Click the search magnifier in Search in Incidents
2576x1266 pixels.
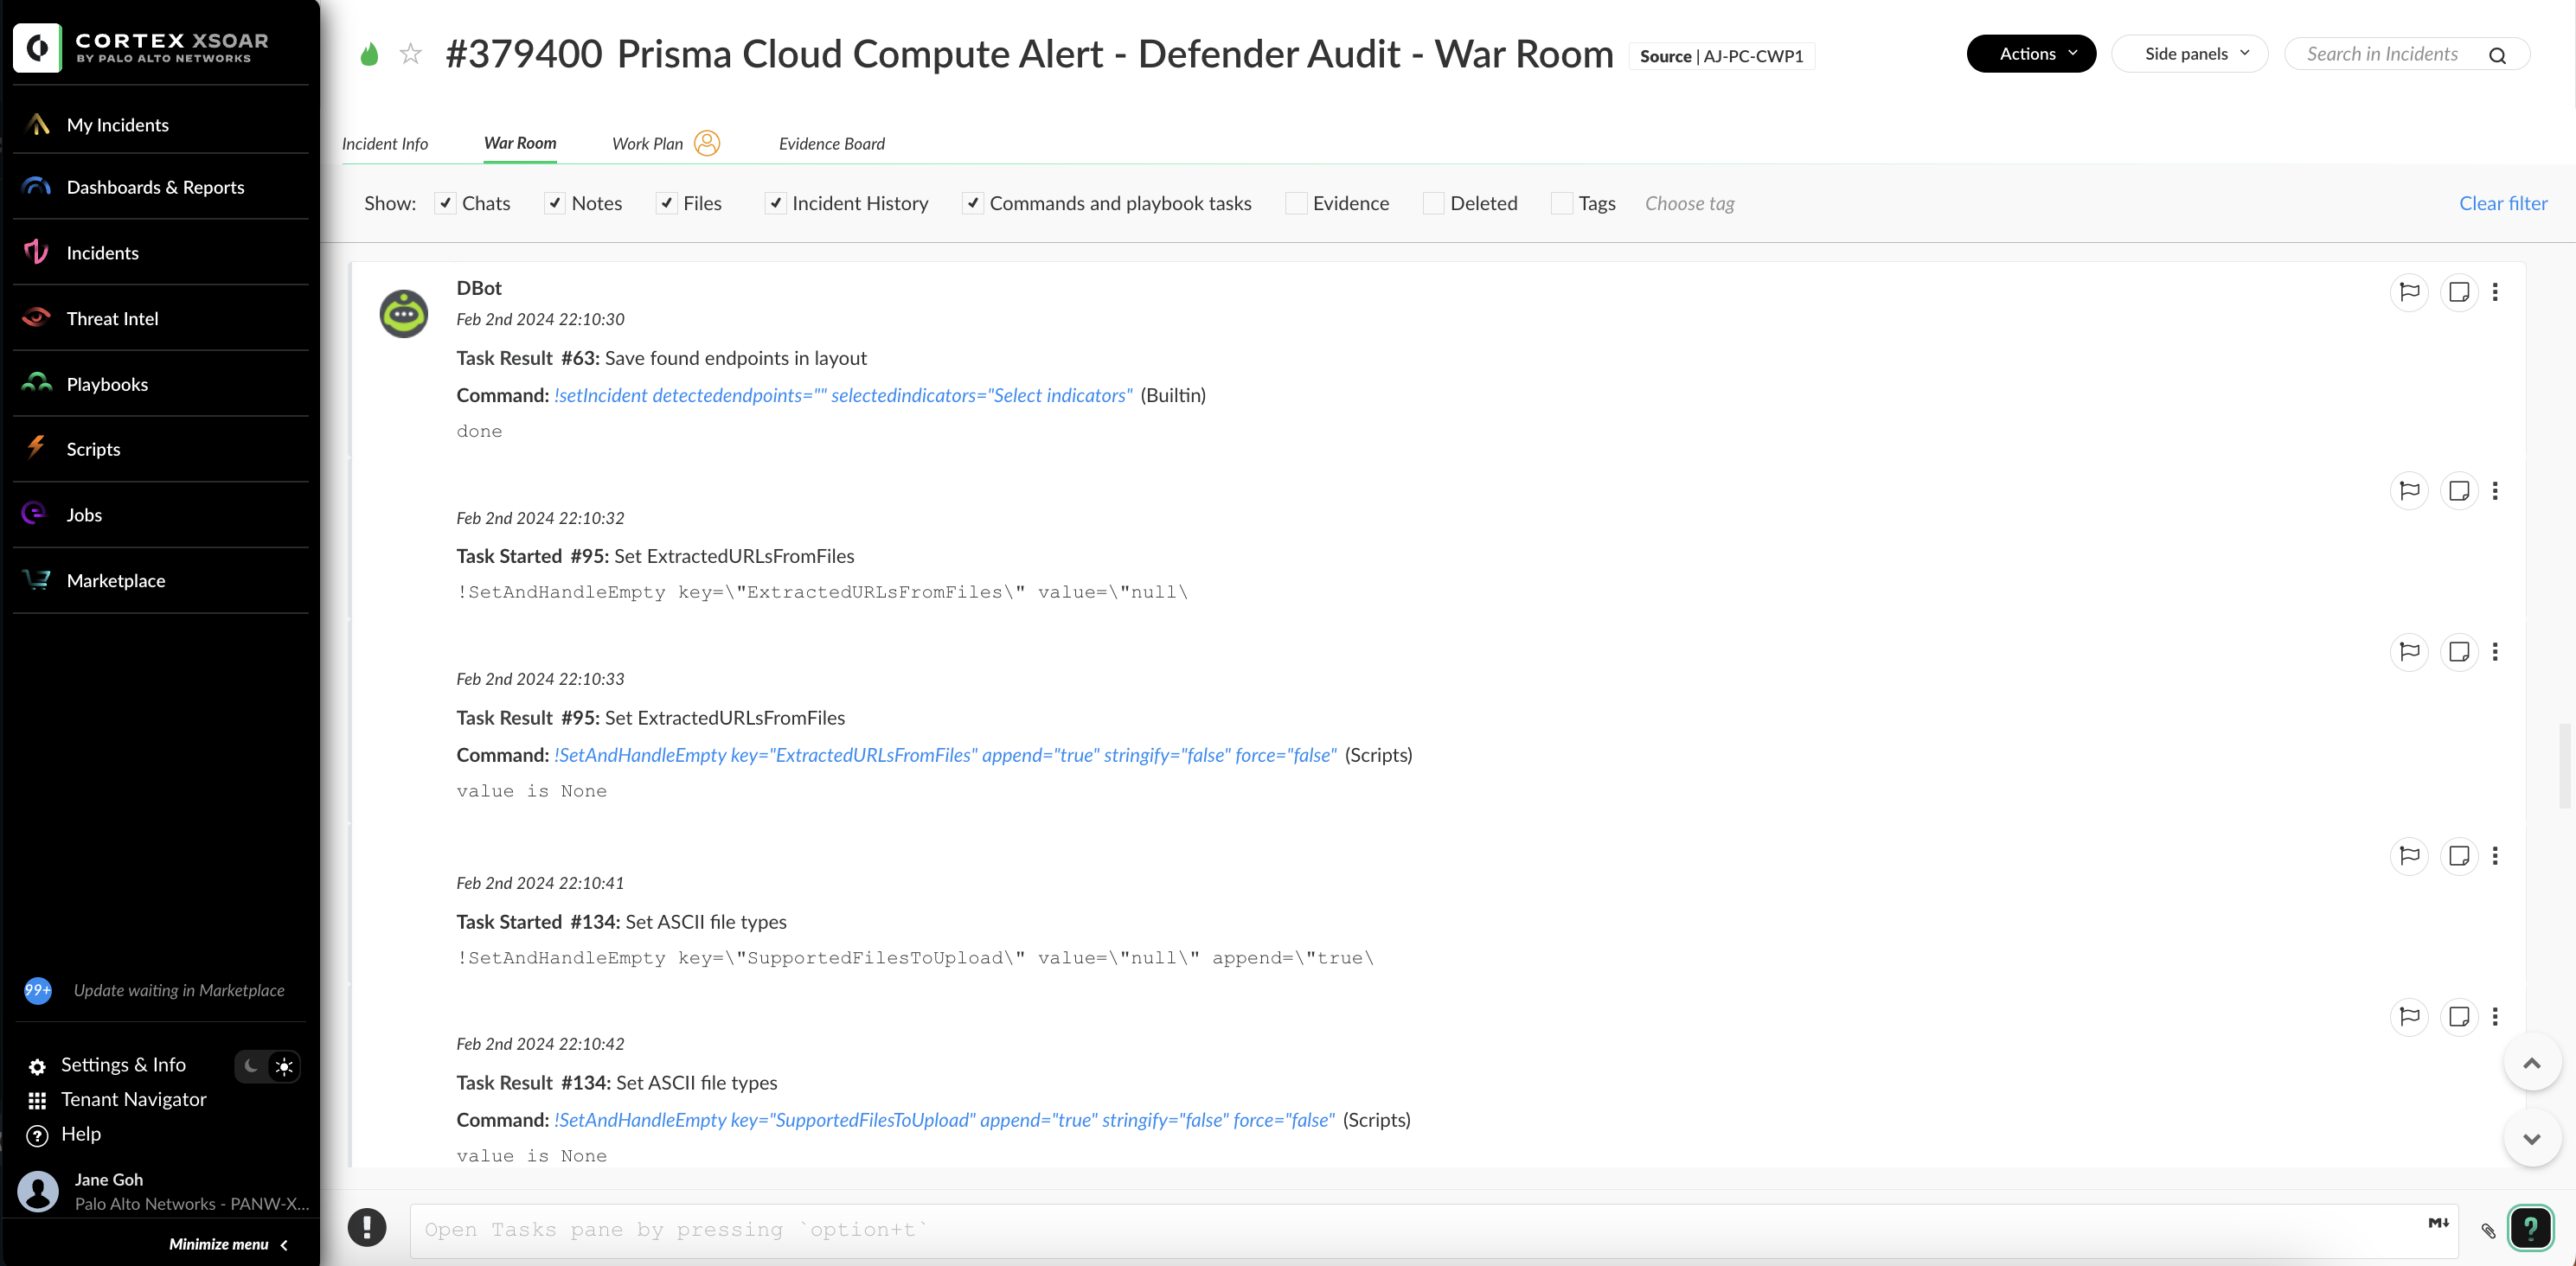click(x=2497, y=55)
